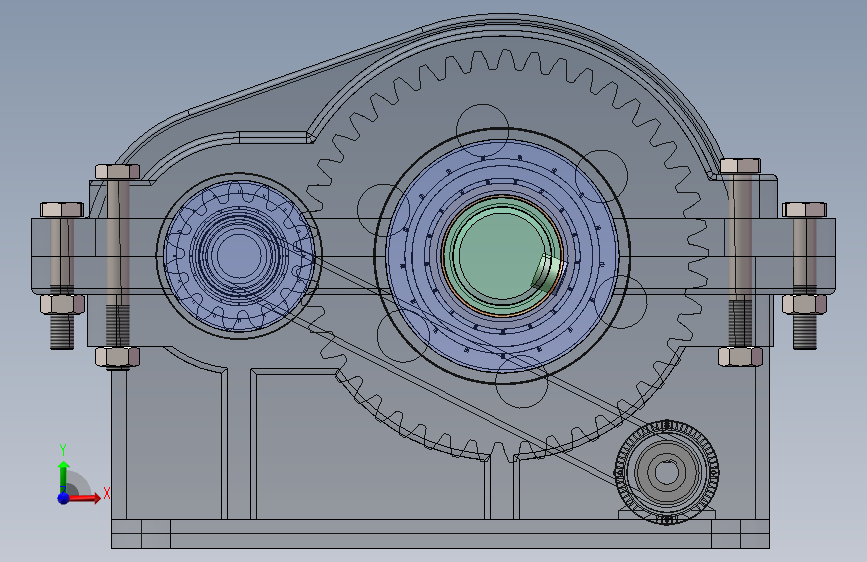Click the red X axis arrow of triad
This screenshot has width=867, height=562.
(x=85, y=498)
